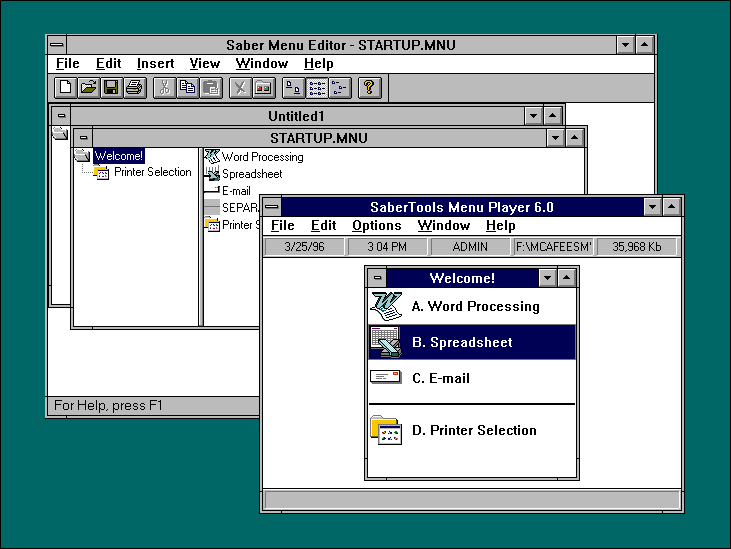Click the Printer Selection icon in tree pane
This screenshot has width=731, height=549.
(x=102, y=172)
